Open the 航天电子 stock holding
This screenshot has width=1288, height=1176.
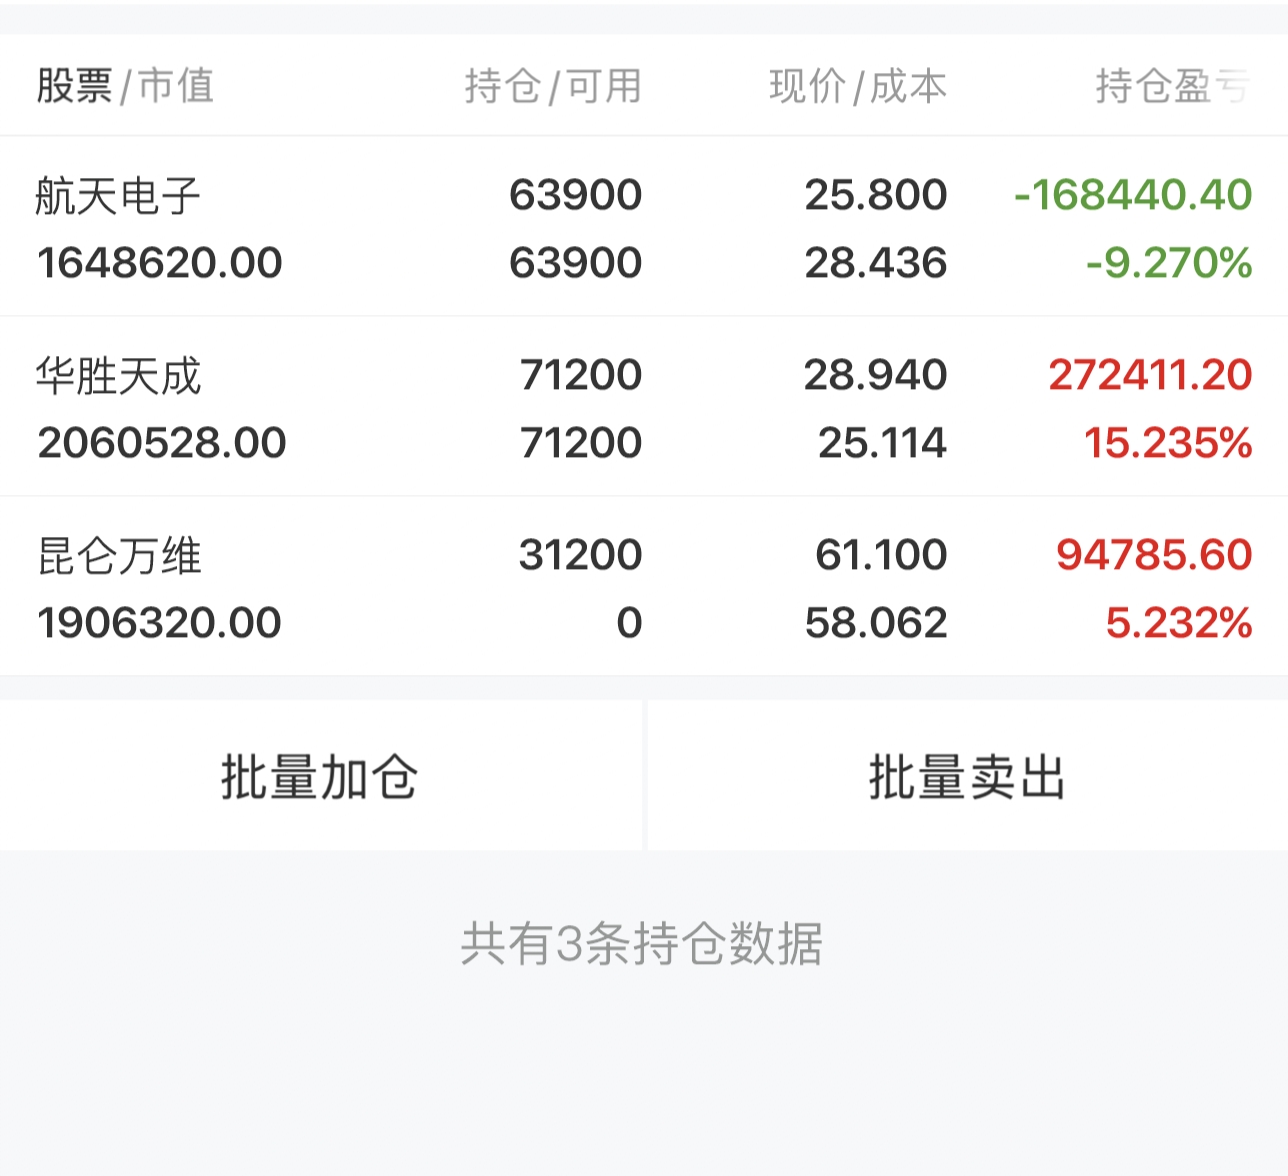[118, 196]
